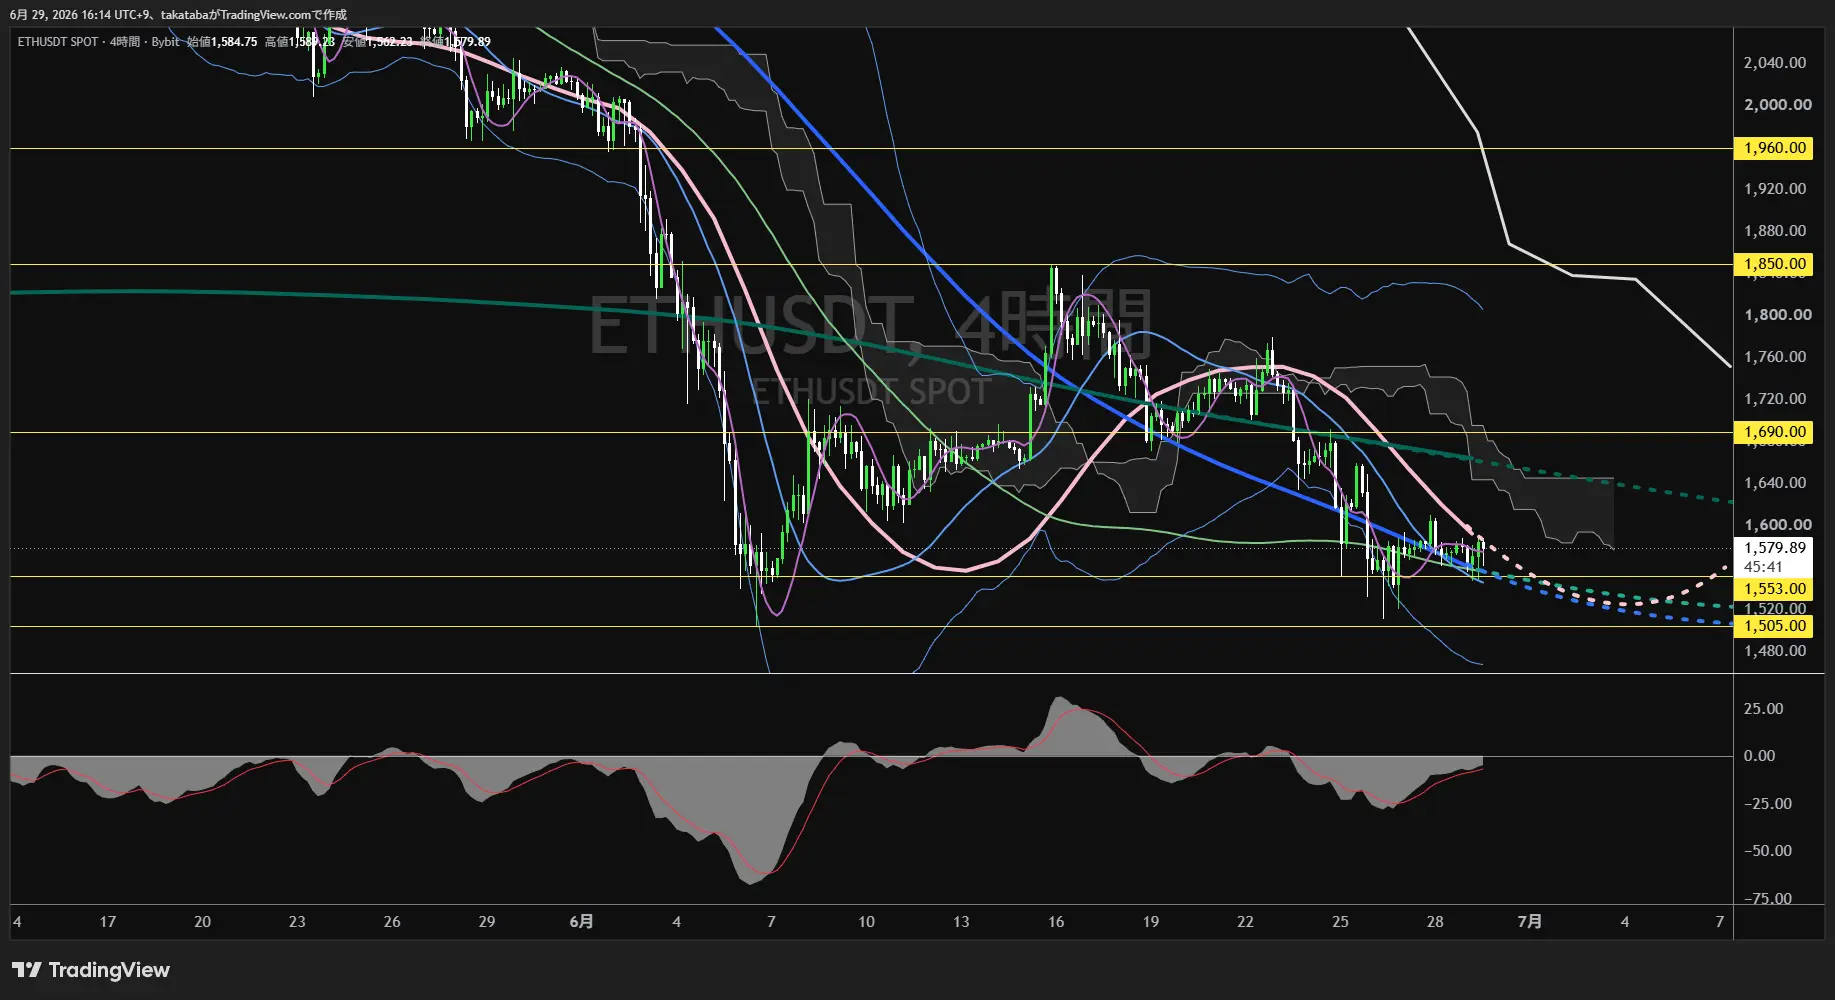Click date 16 on the time axis

pyautogui.click(x=1056, y=922)
